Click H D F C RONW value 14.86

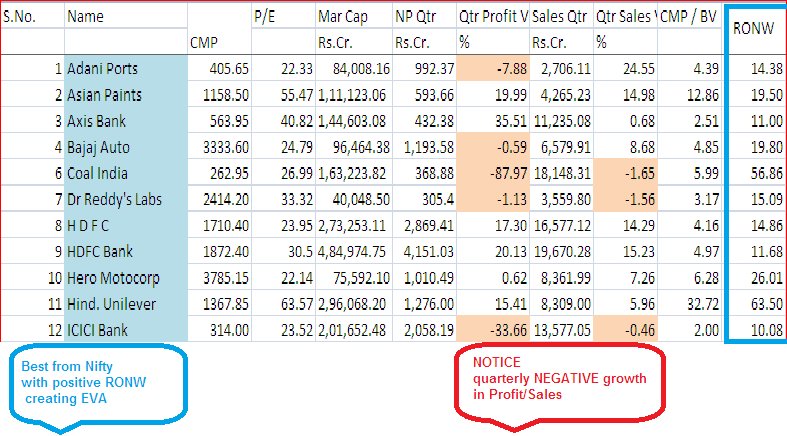click(x=756, y=225)
